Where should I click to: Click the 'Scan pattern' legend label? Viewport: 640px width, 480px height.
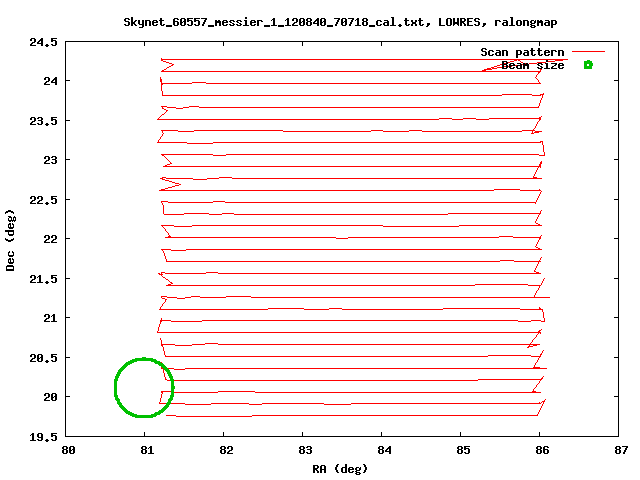(x=522, y=52)
